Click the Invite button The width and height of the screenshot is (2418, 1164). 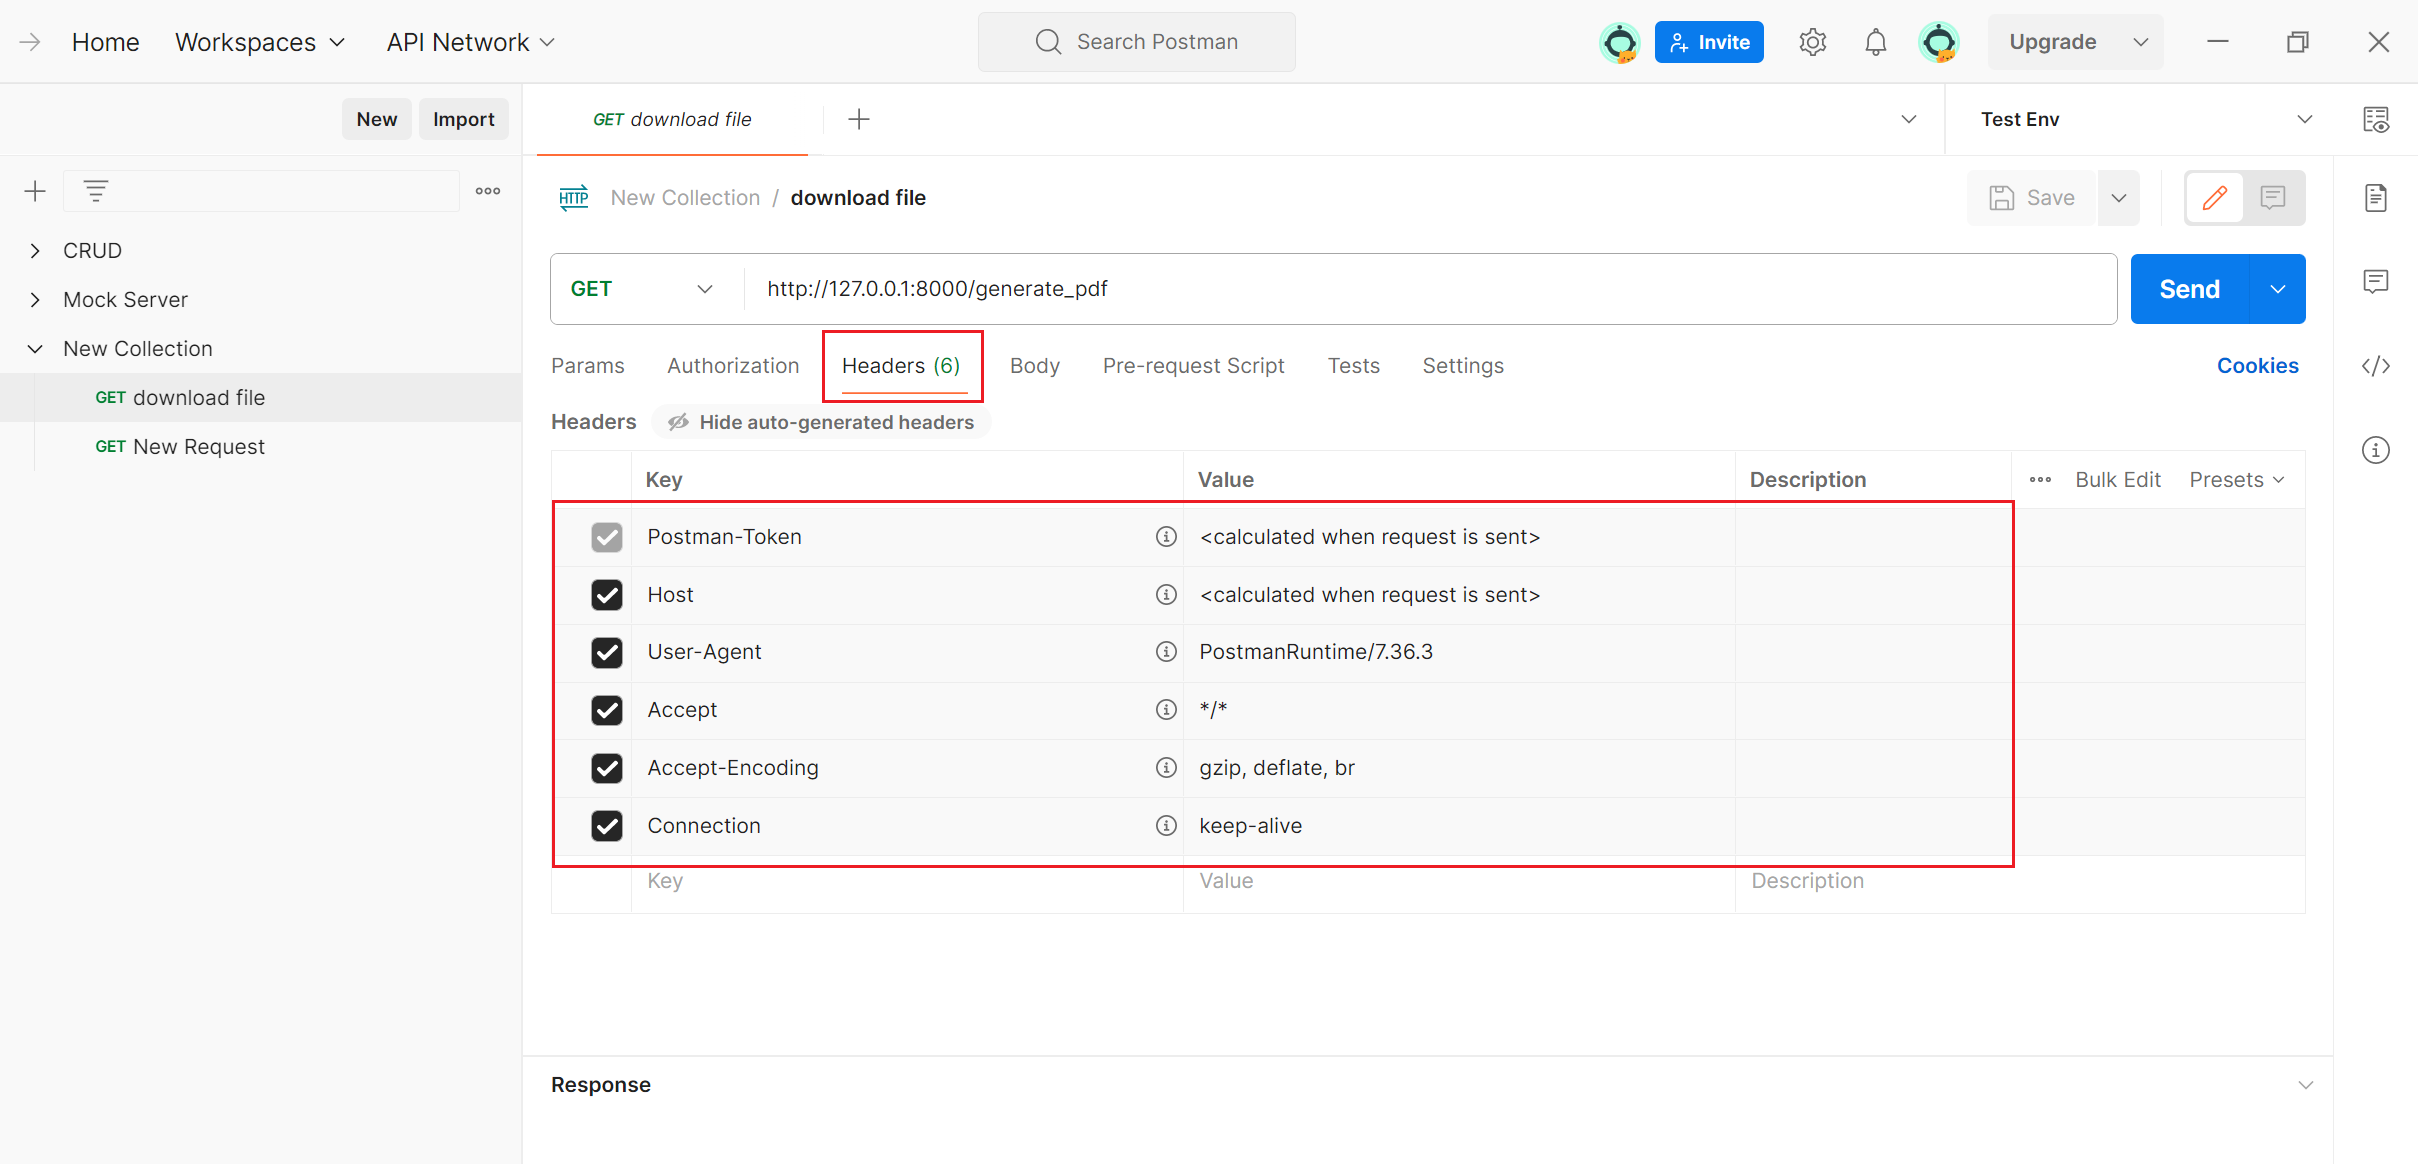coord(1709,42)
